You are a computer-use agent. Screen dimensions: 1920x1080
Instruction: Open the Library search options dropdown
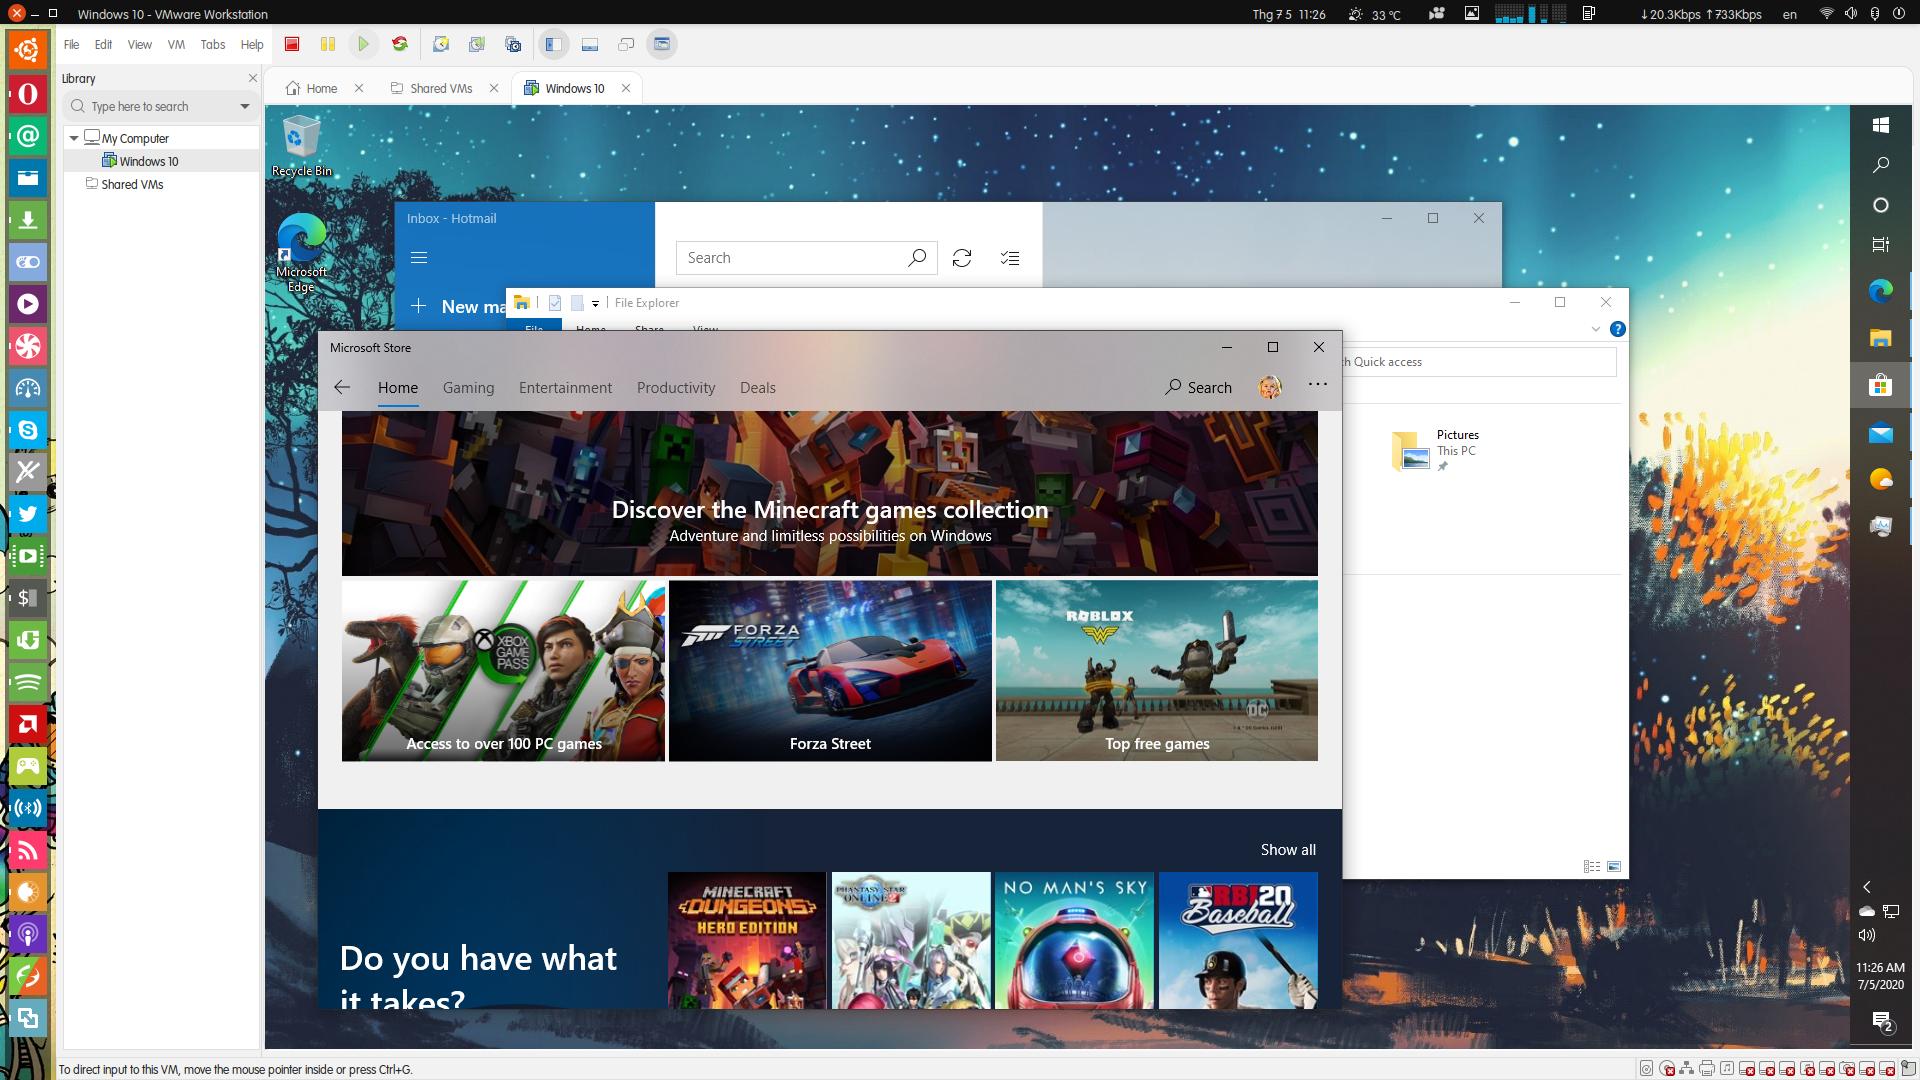coord(244,107)
